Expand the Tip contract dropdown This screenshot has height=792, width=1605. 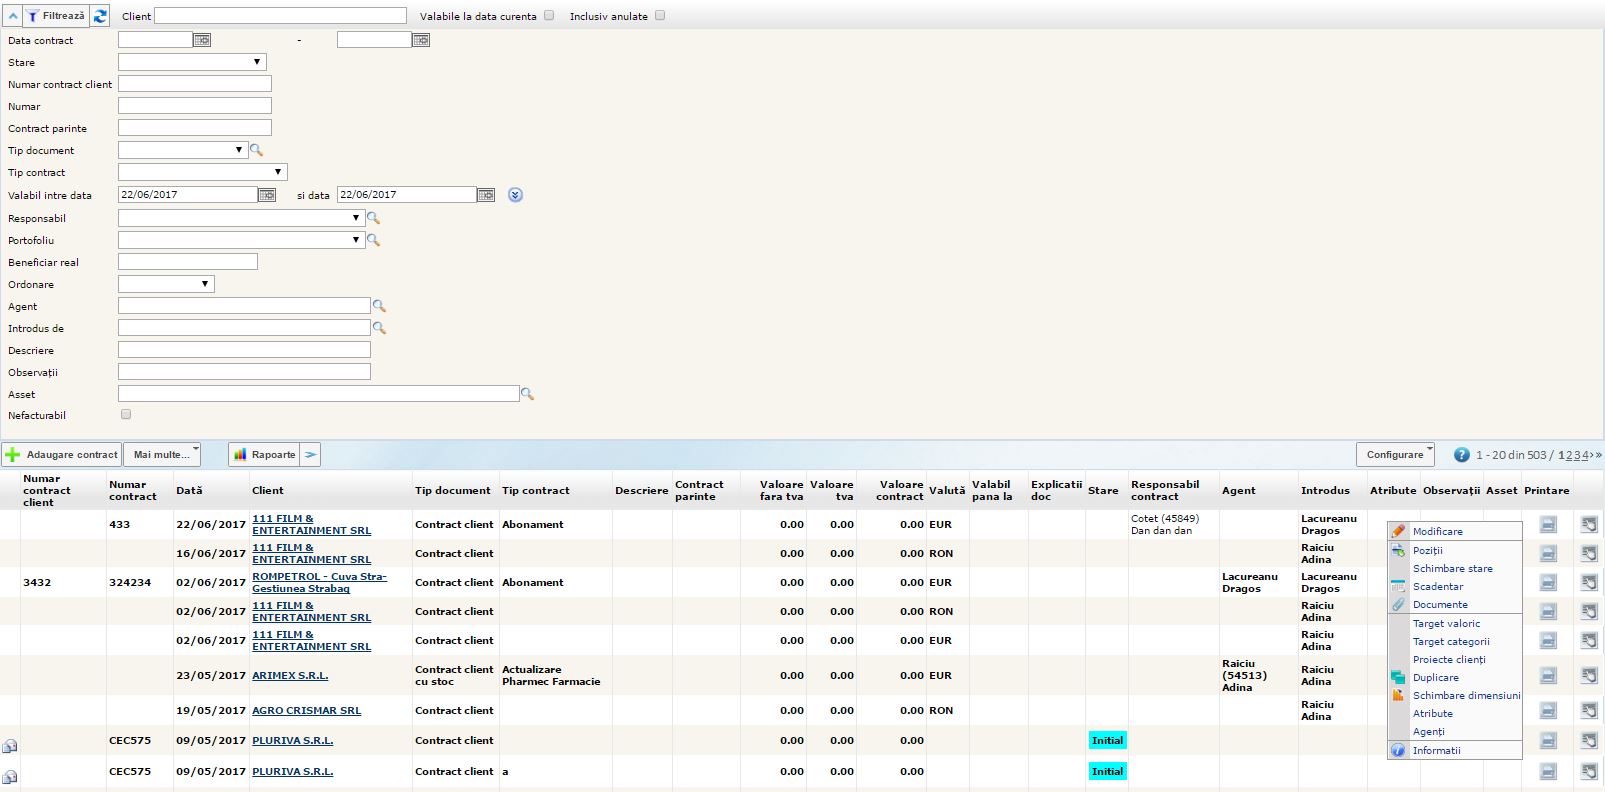pos(203,172)
